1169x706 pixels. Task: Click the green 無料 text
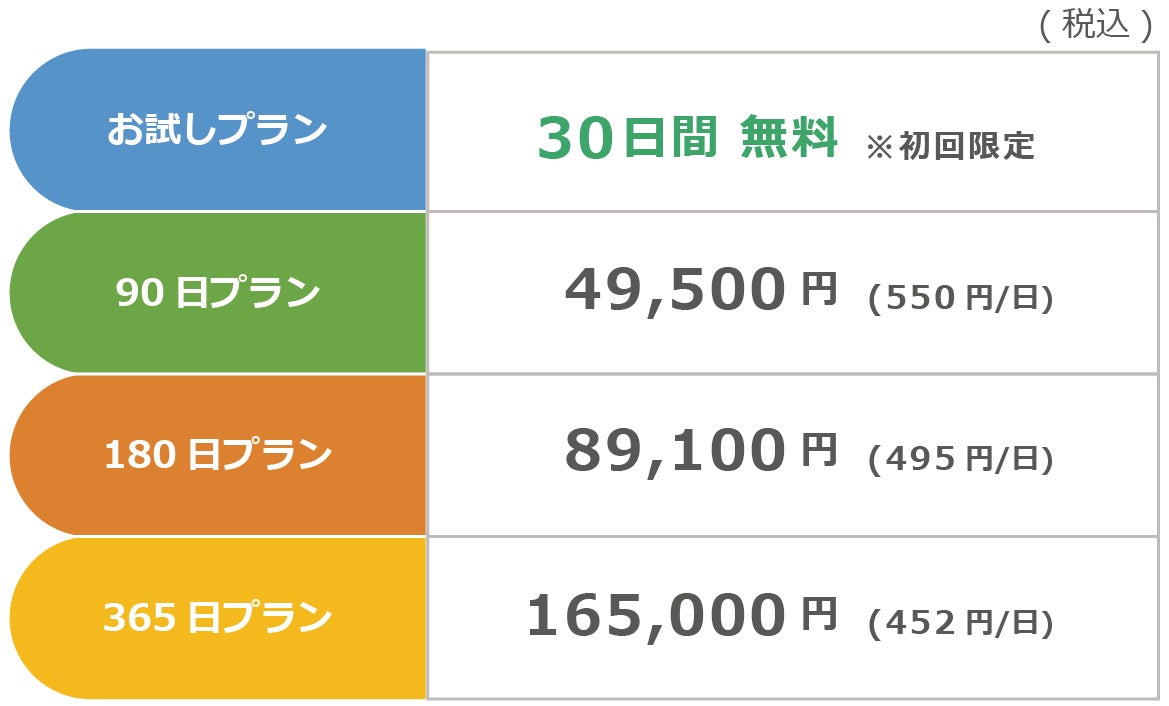(x=788, y=138)
